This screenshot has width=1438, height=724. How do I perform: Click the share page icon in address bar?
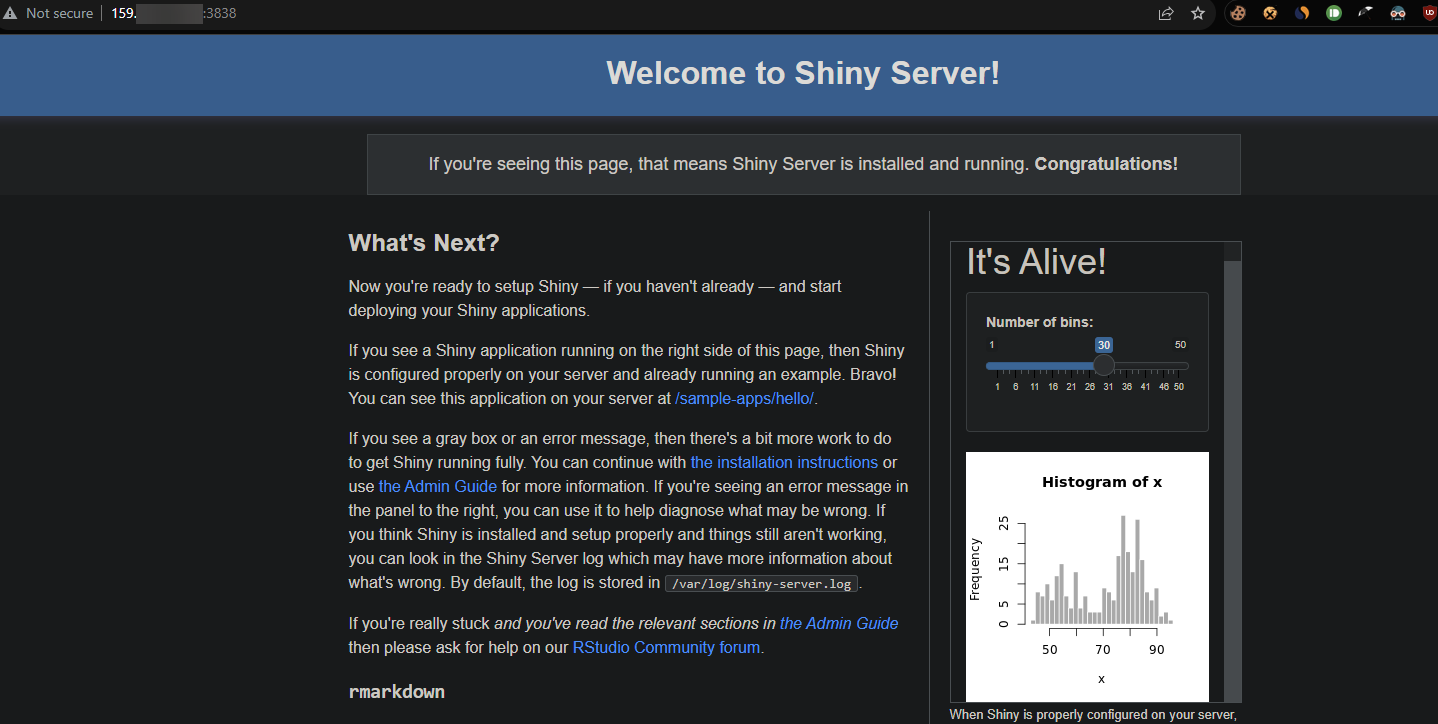point(1166,14)
